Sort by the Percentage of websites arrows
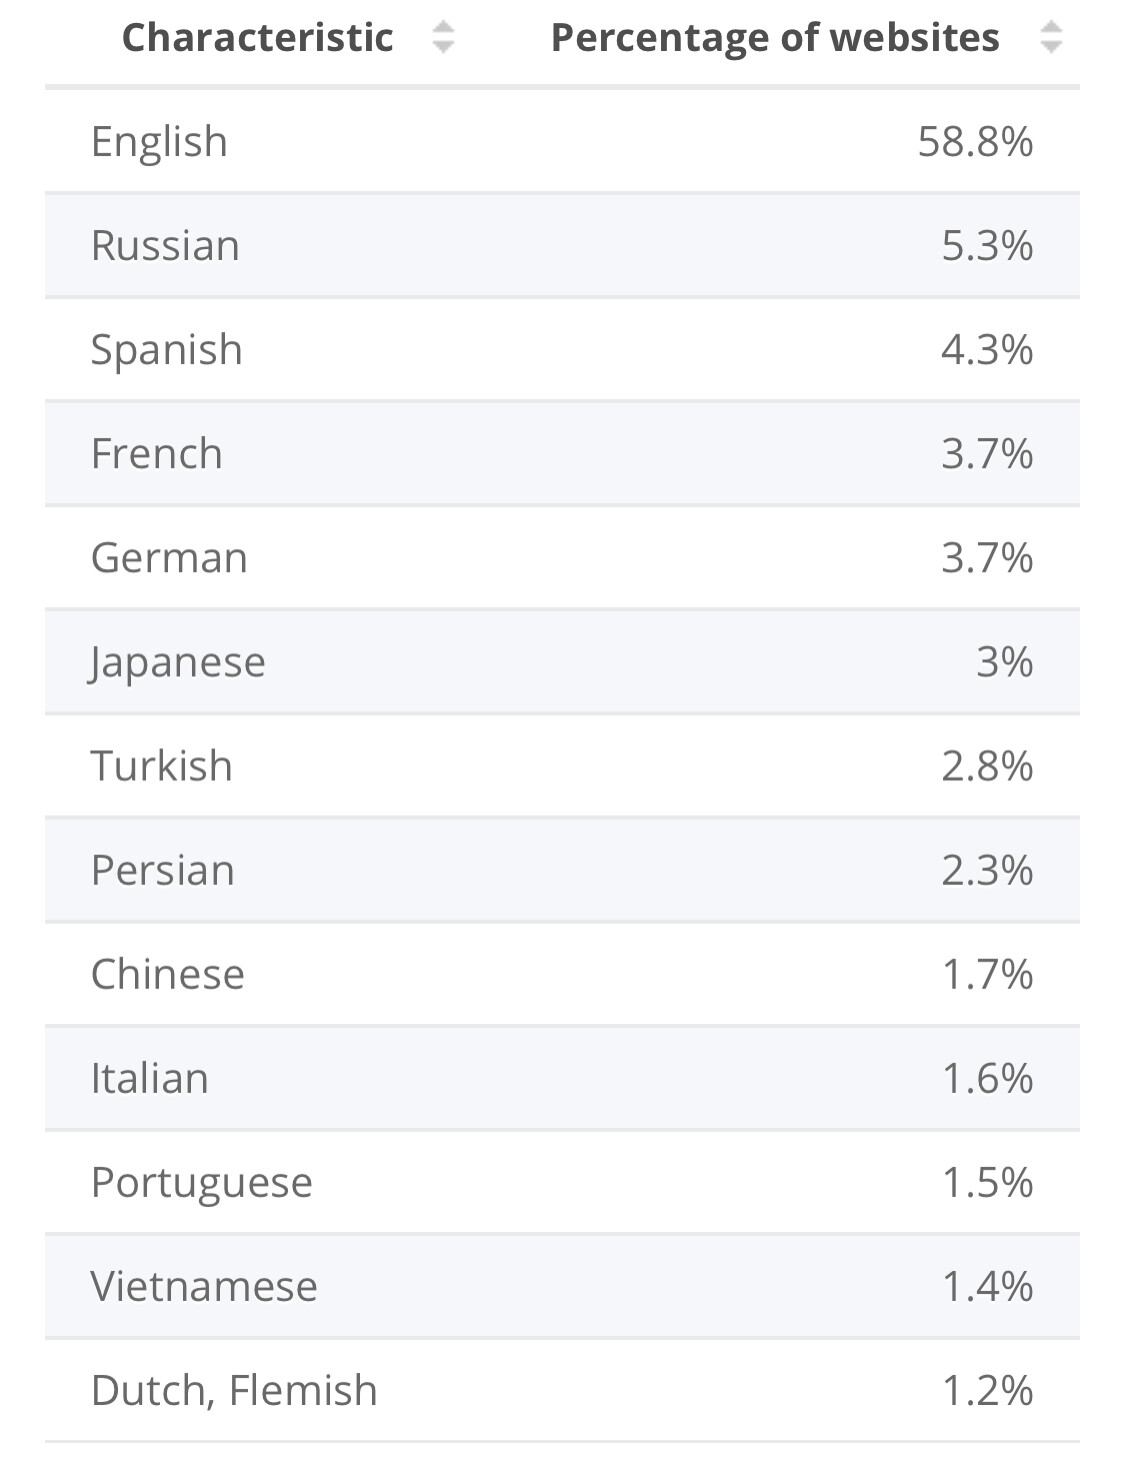 pos(1050,38)
